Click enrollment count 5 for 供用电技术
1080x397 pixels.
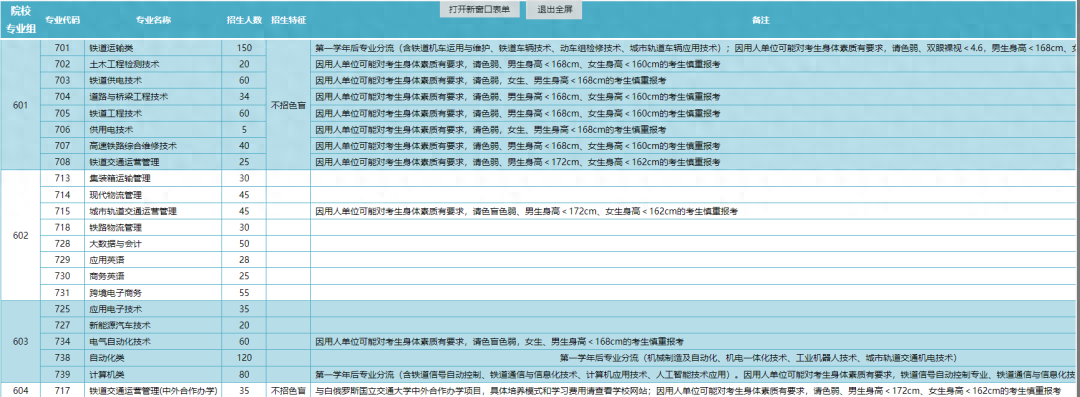[x=245, y=129]
